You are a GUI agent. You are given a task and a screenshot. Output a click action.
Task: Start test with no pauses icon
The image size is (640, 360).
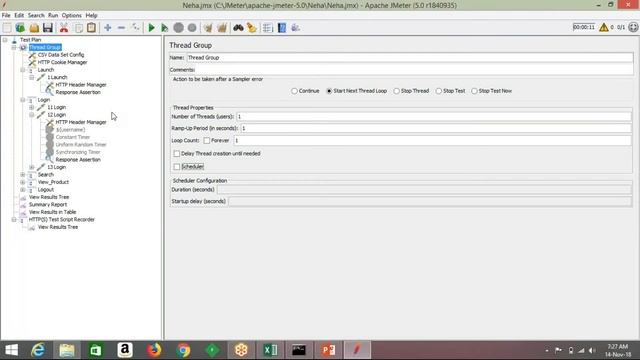pos(164,28)
